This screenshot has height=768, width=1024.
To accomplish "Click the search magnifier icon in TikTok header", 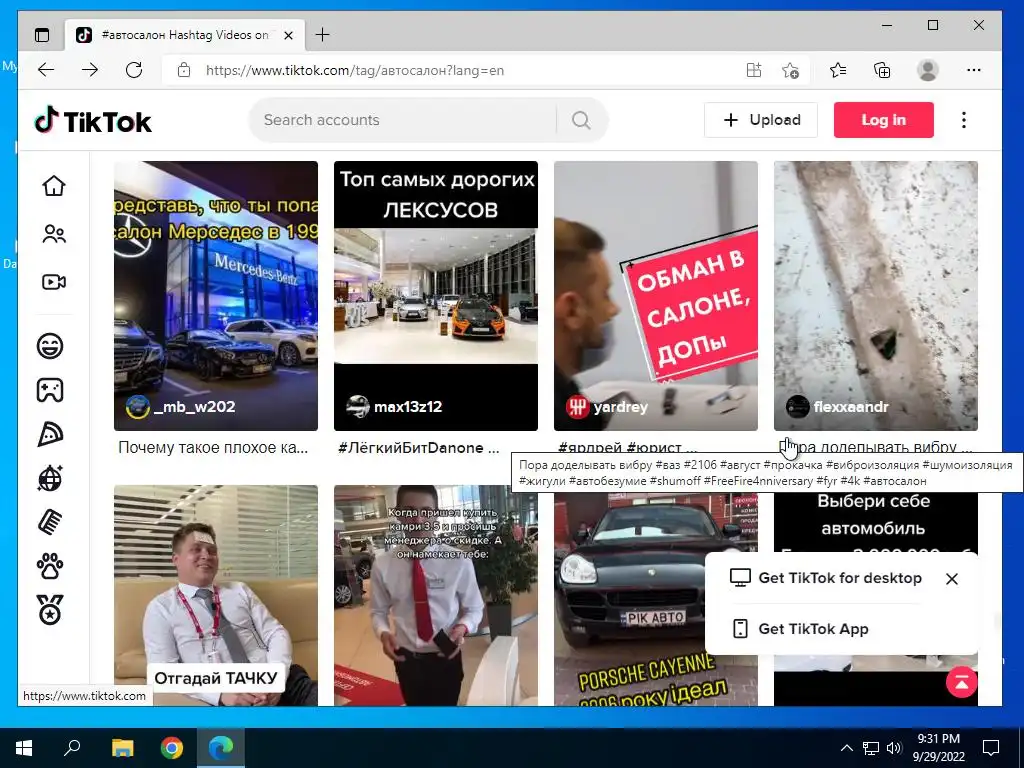I will (x=581, y=120).
